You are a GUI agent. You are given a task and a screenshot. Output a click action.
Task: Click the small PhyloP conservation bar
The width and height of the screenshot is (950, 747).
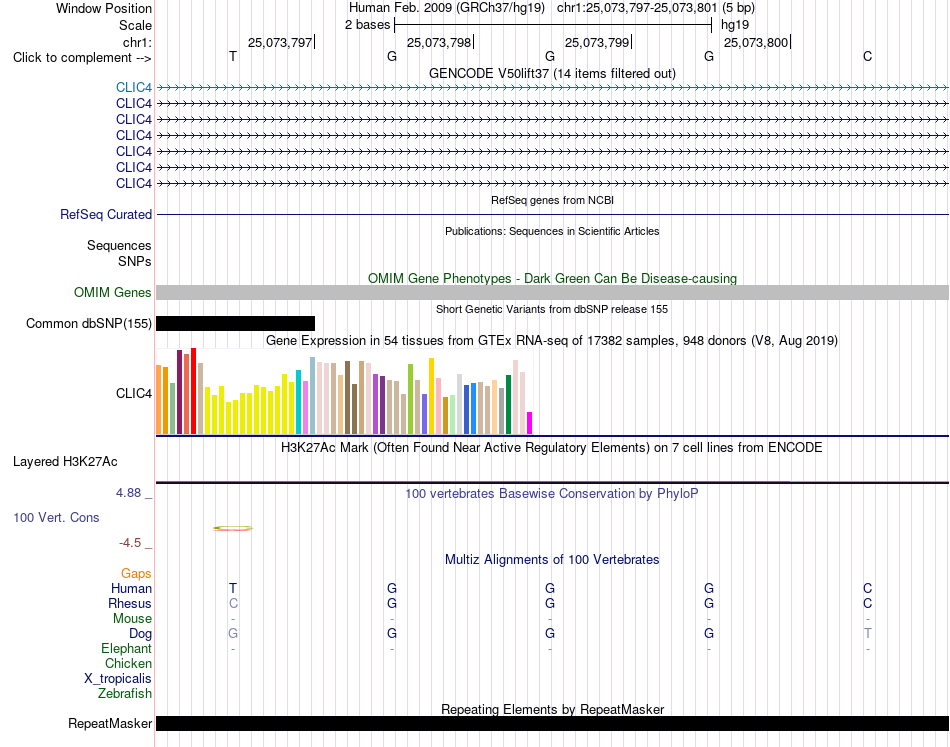tap(233, 528)
